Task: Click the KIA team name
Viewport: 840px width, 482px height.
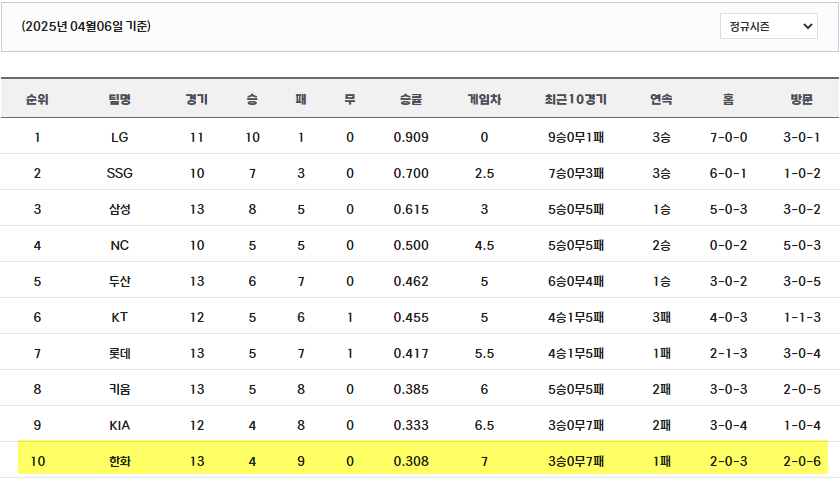Action: click(x=119, y=425)
